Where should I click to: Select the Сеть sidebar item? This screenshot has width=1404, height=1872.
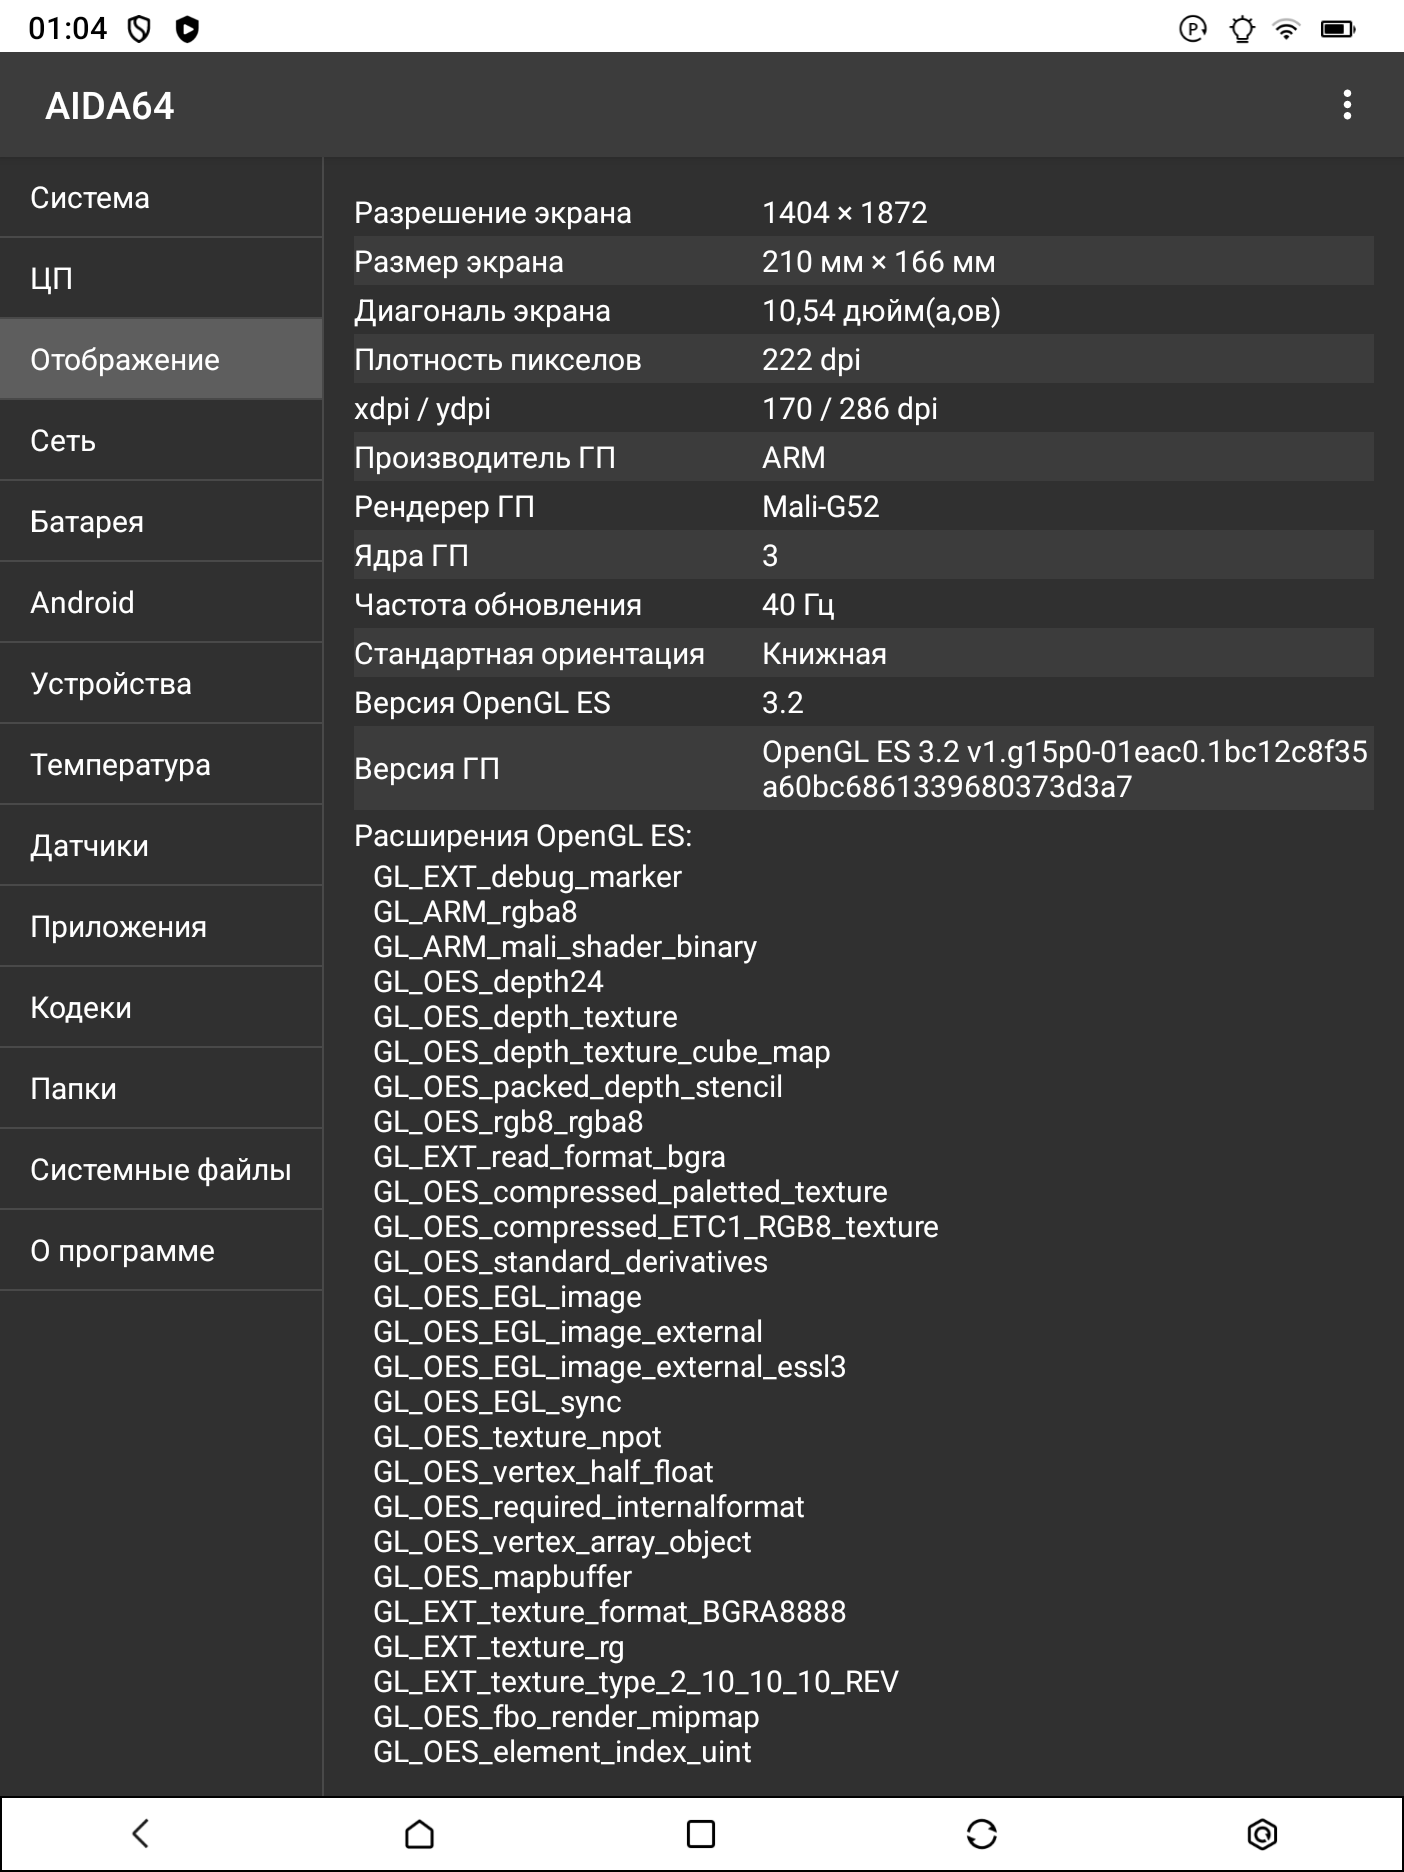pyautogui.click(x=161, y=441)
